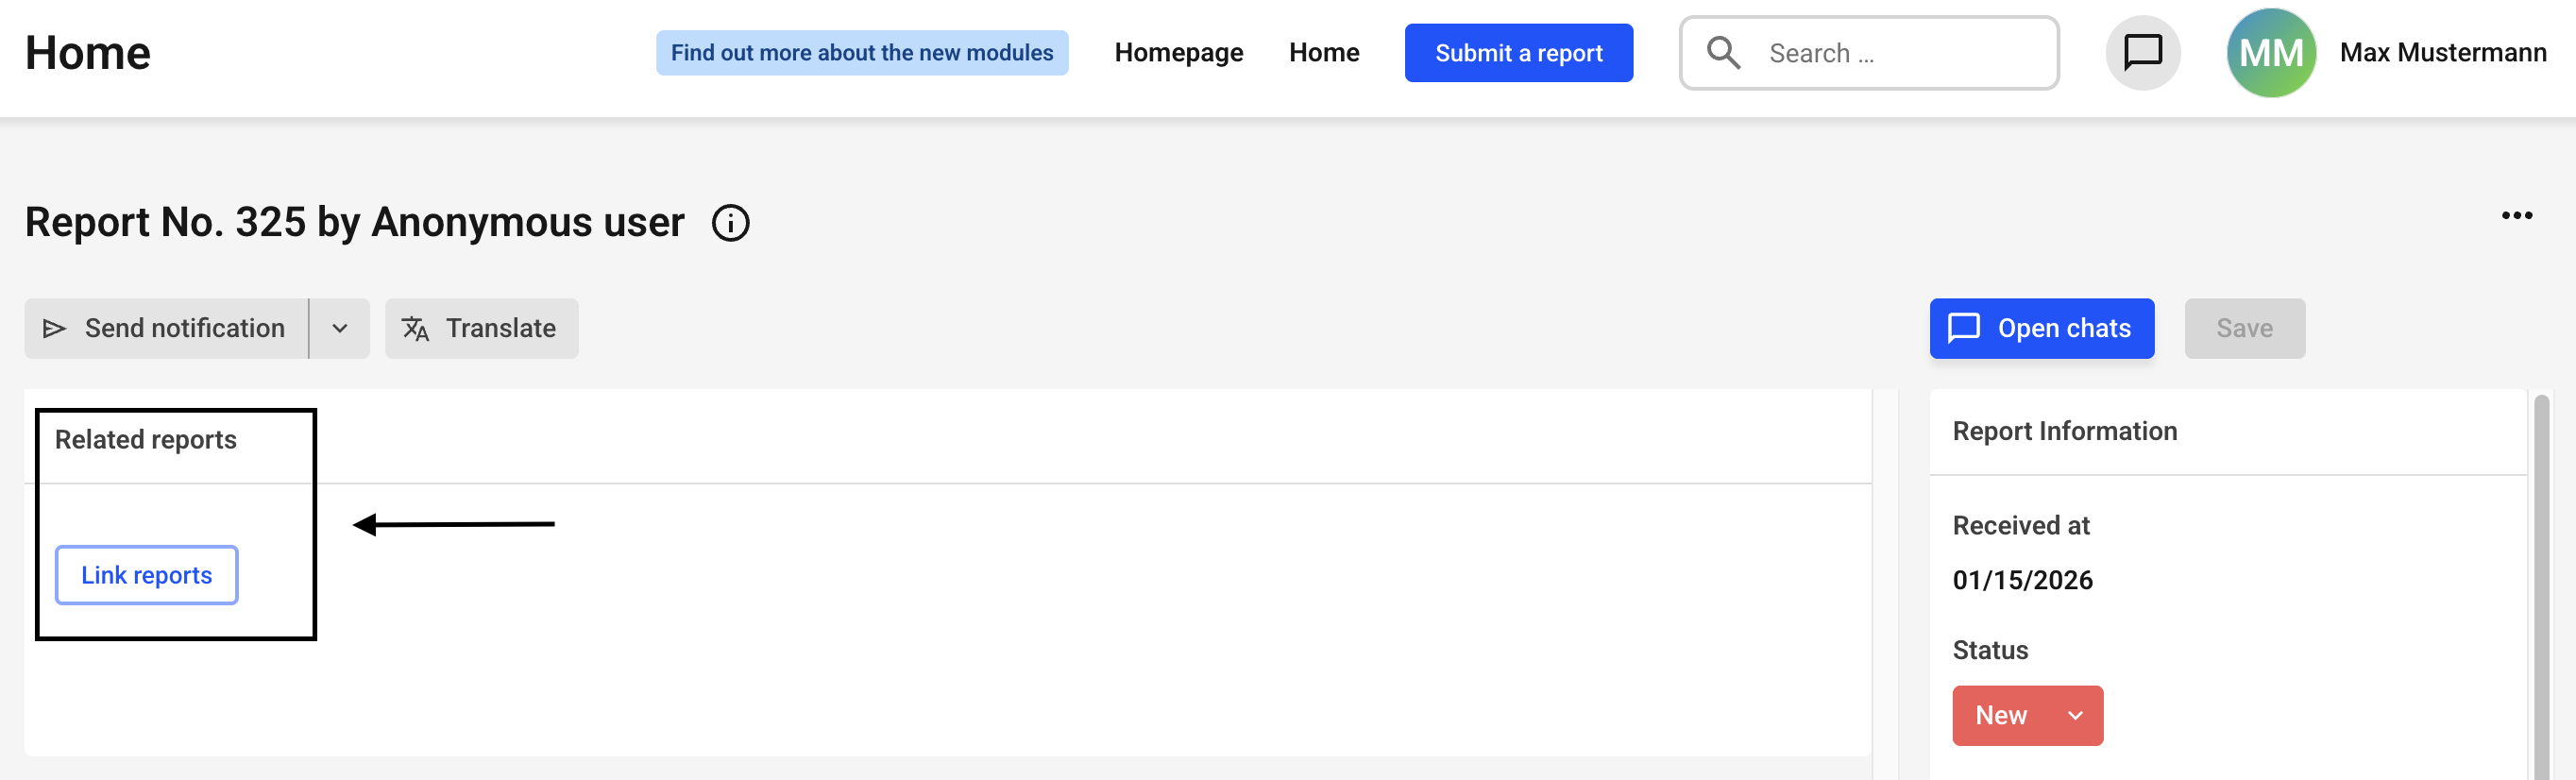The image size is (2576, 780).
Task: Click the Save button
Action: (x=2244, y=329)
